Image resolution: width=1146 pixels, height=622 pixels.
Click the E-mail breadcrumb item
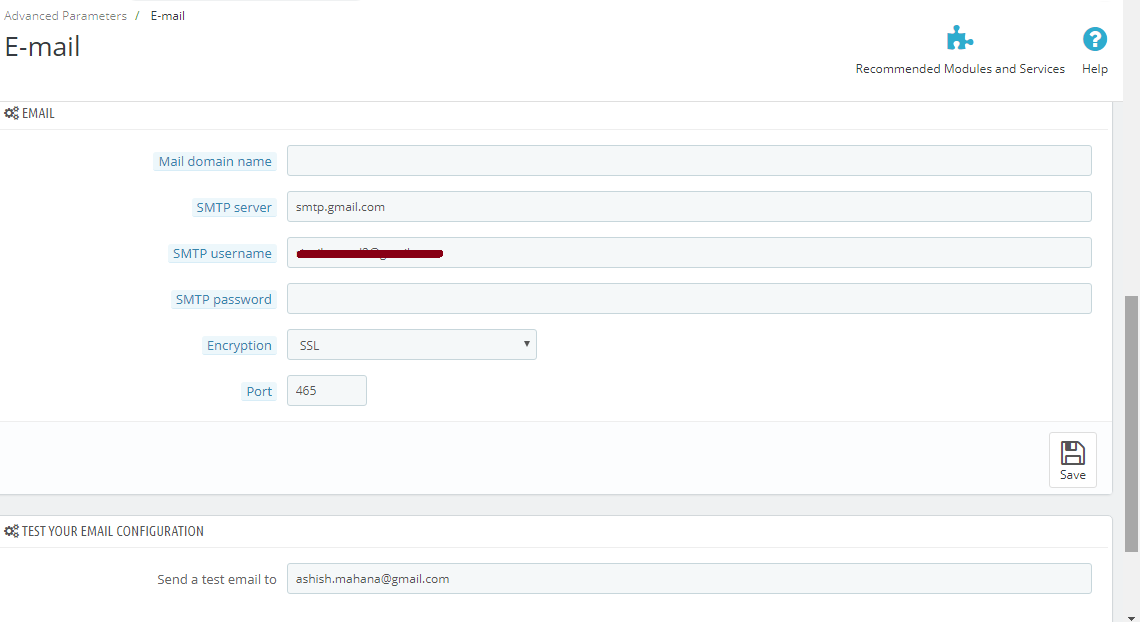(x=167, y=15)
